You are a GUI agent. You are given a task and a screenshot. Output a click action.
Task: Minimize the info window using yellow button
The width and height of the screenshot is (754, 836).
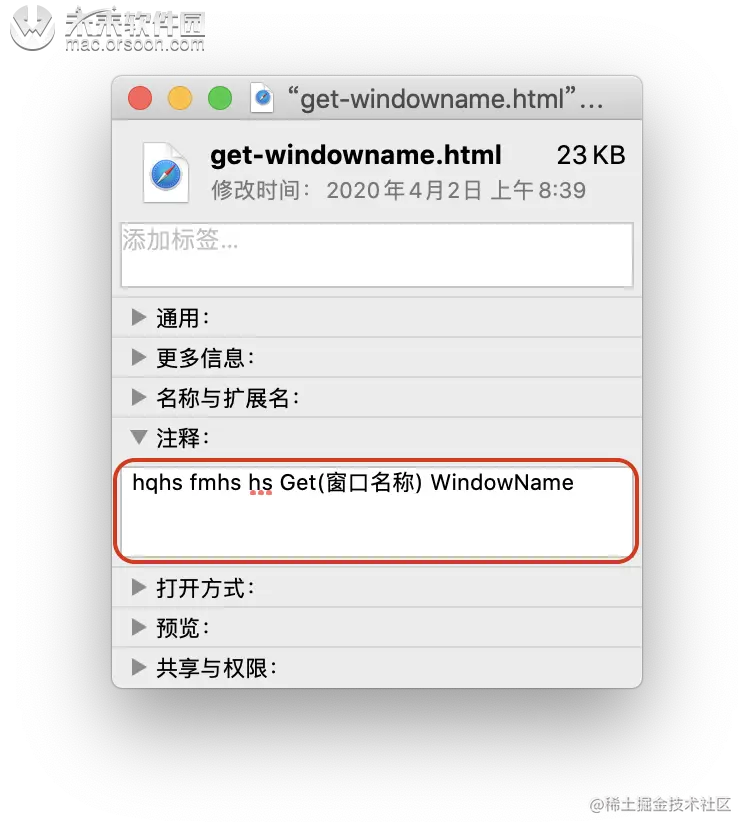(x=180, y=98)
